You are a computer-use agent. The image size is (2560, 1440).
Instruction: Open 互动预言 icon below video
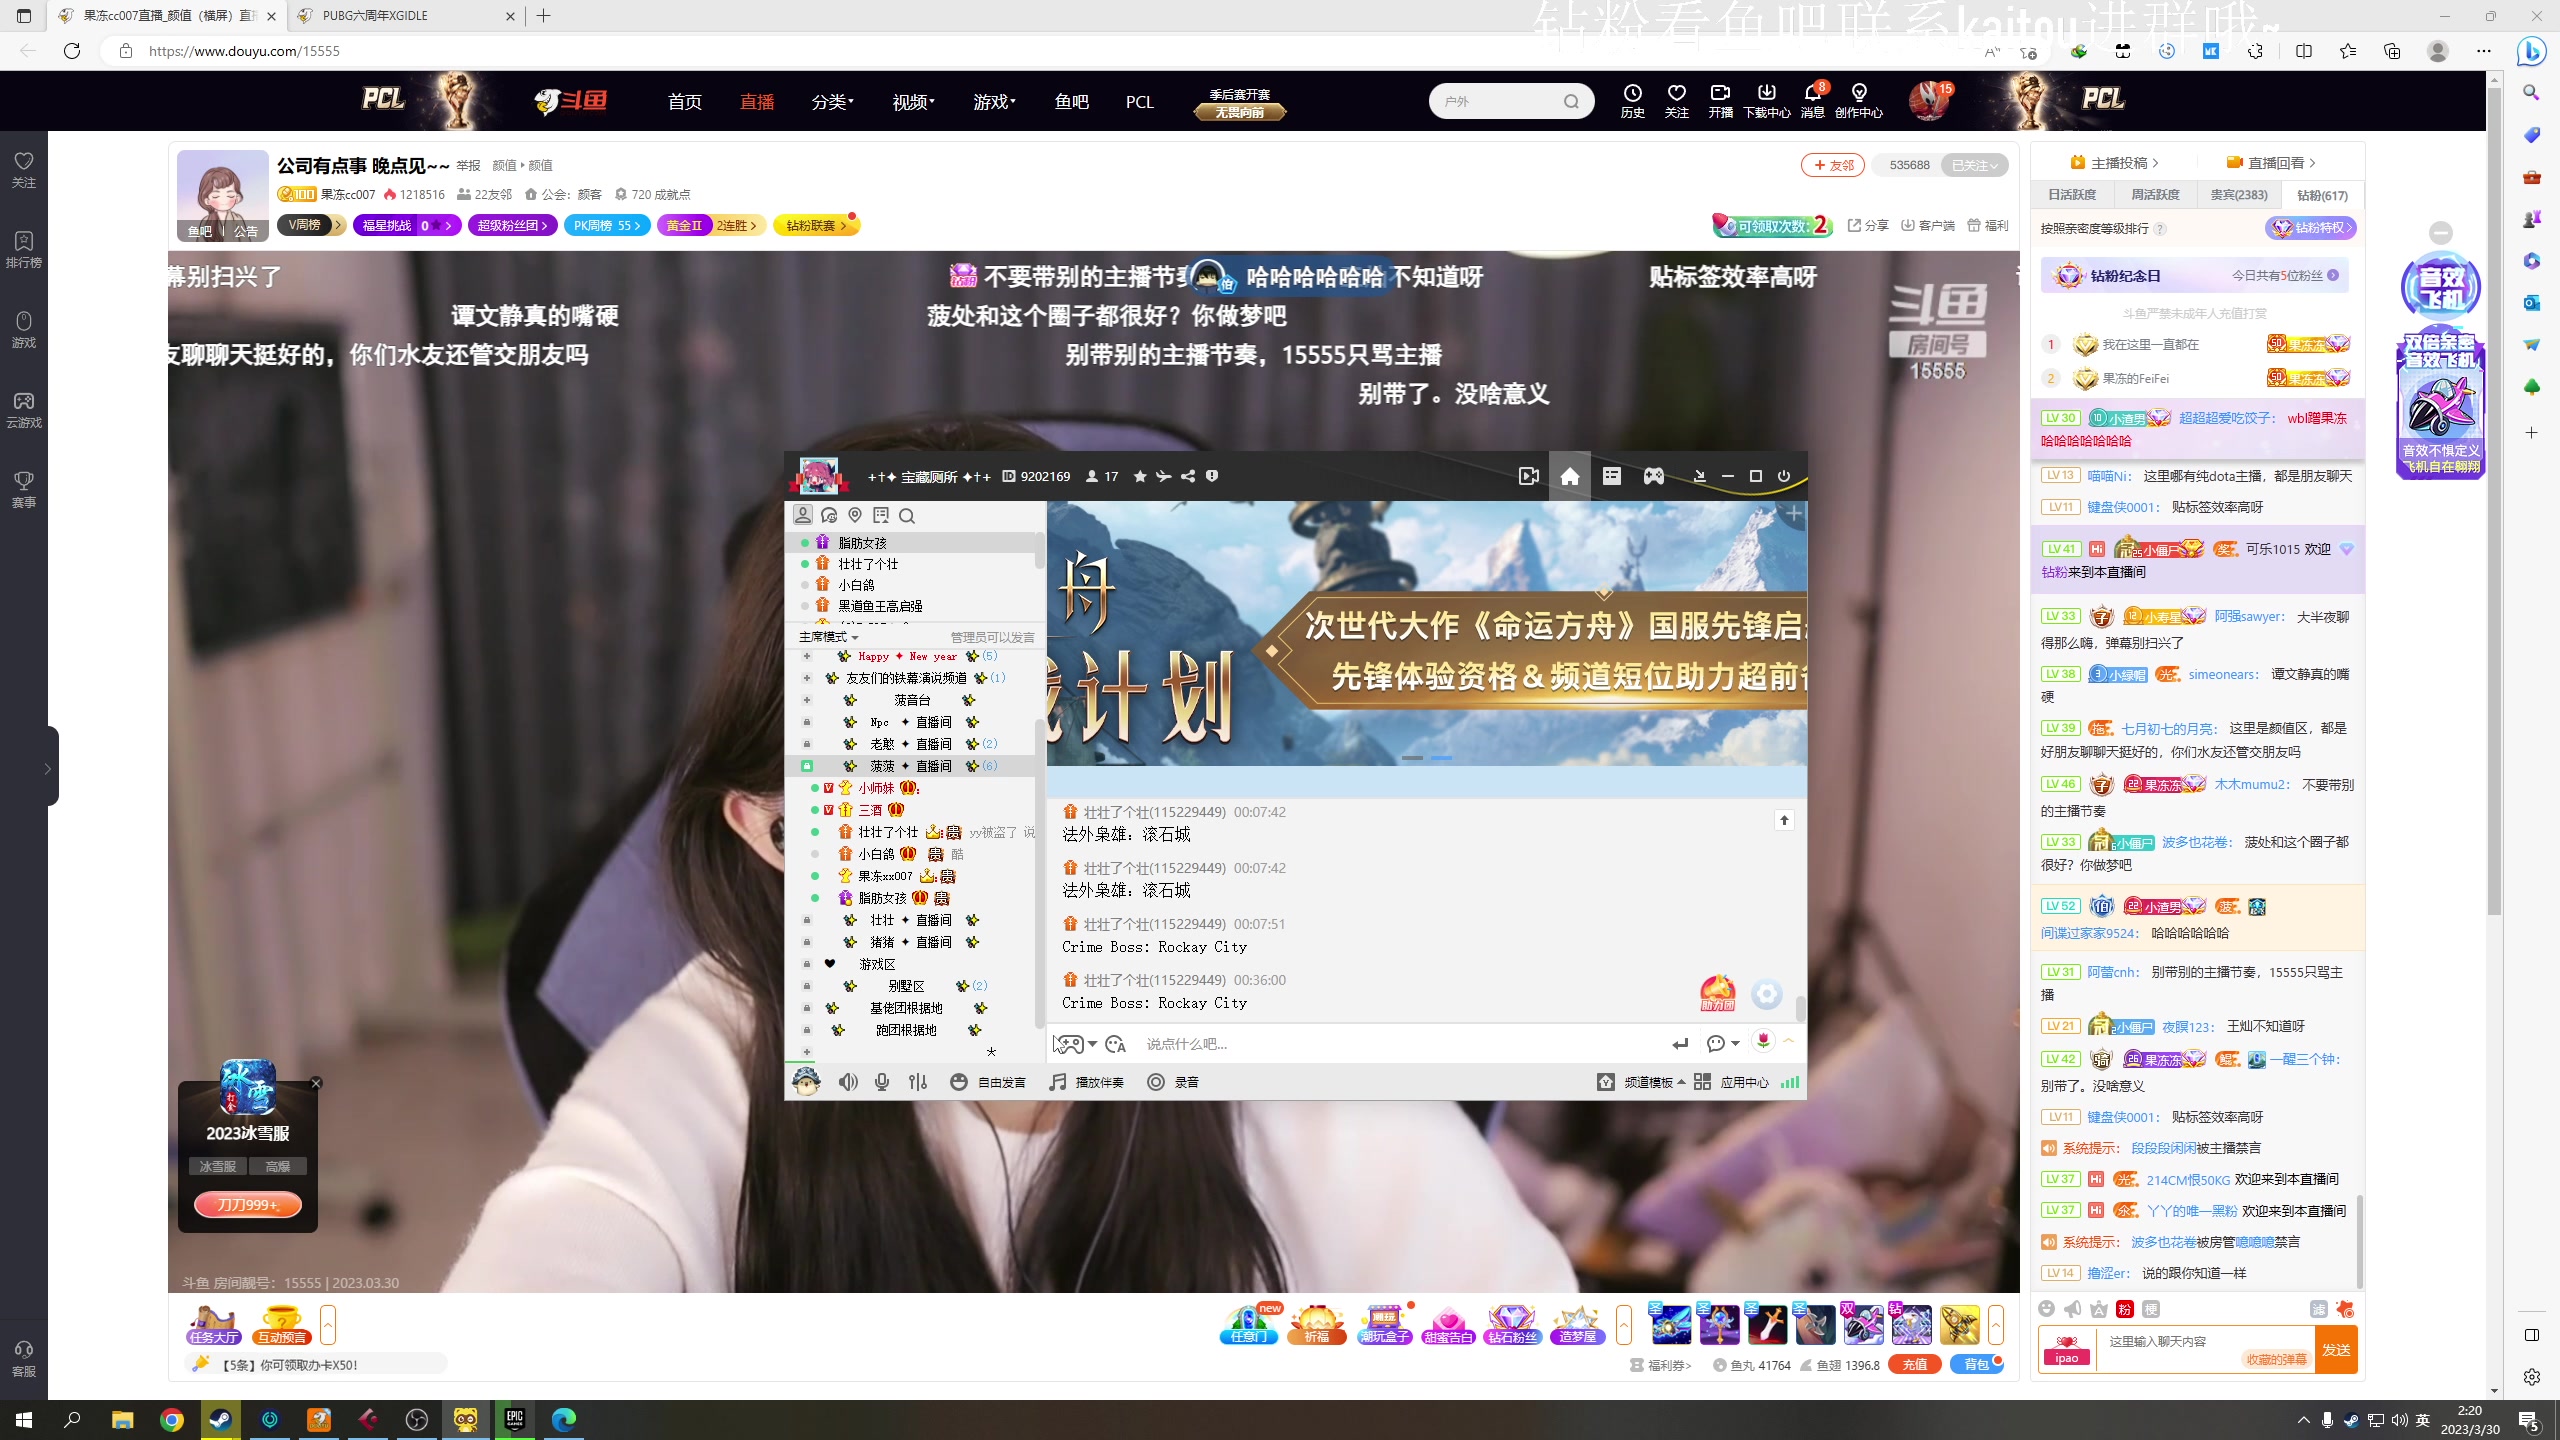click(281, 1325)
